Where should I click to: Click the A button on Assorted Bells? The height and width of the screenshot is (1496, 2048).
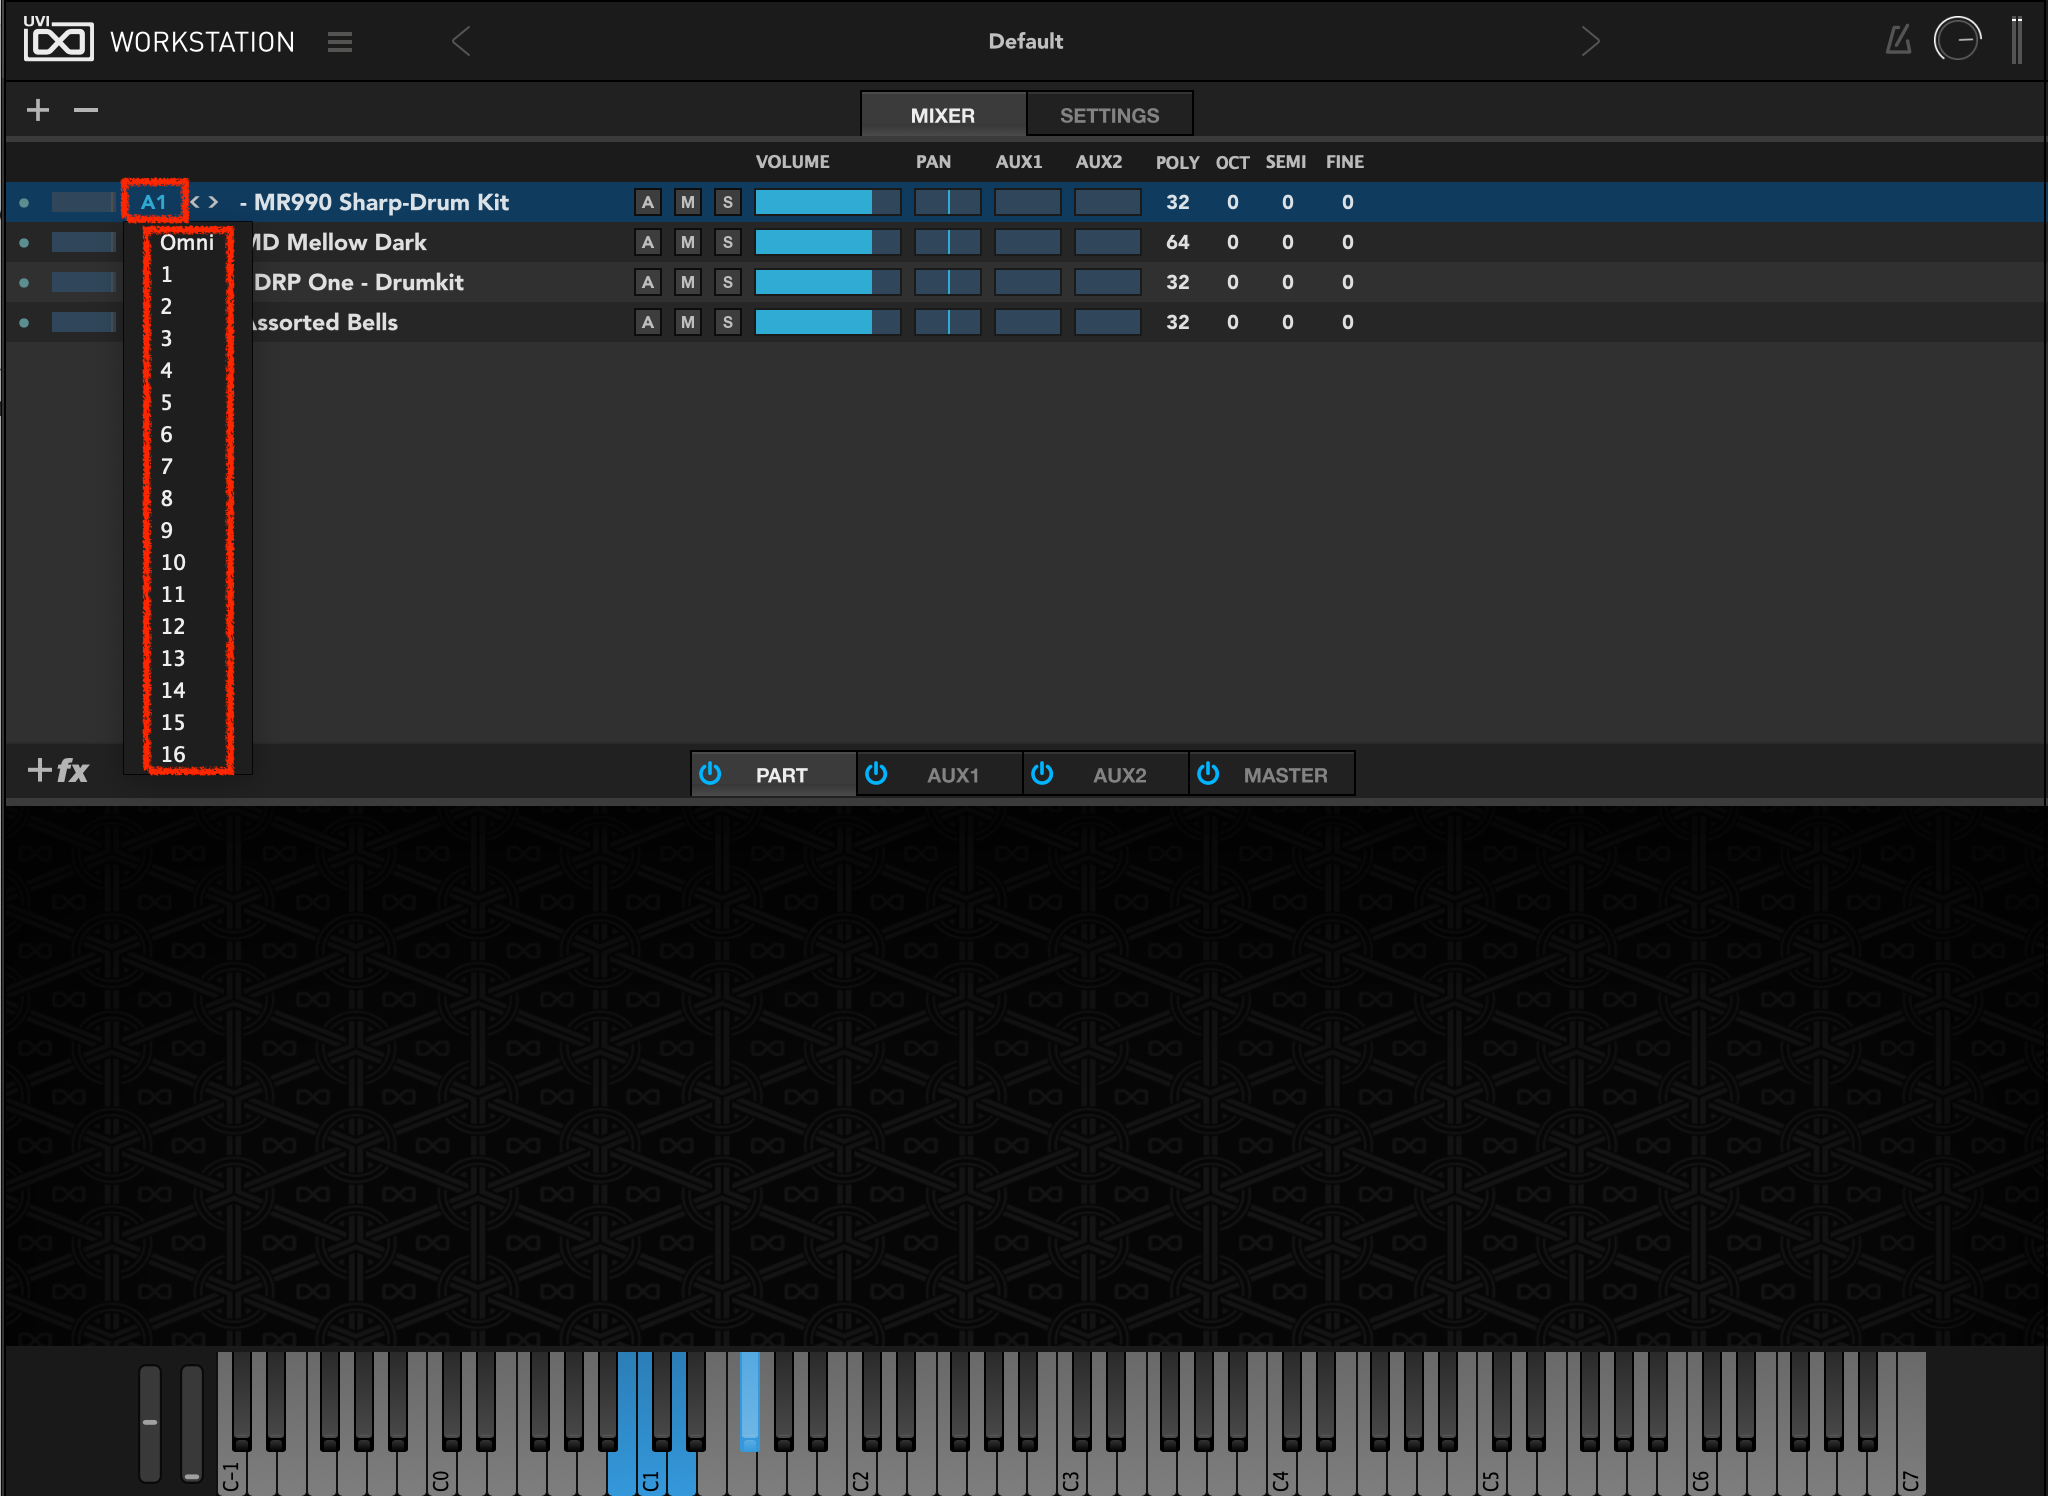pos(648,322)
